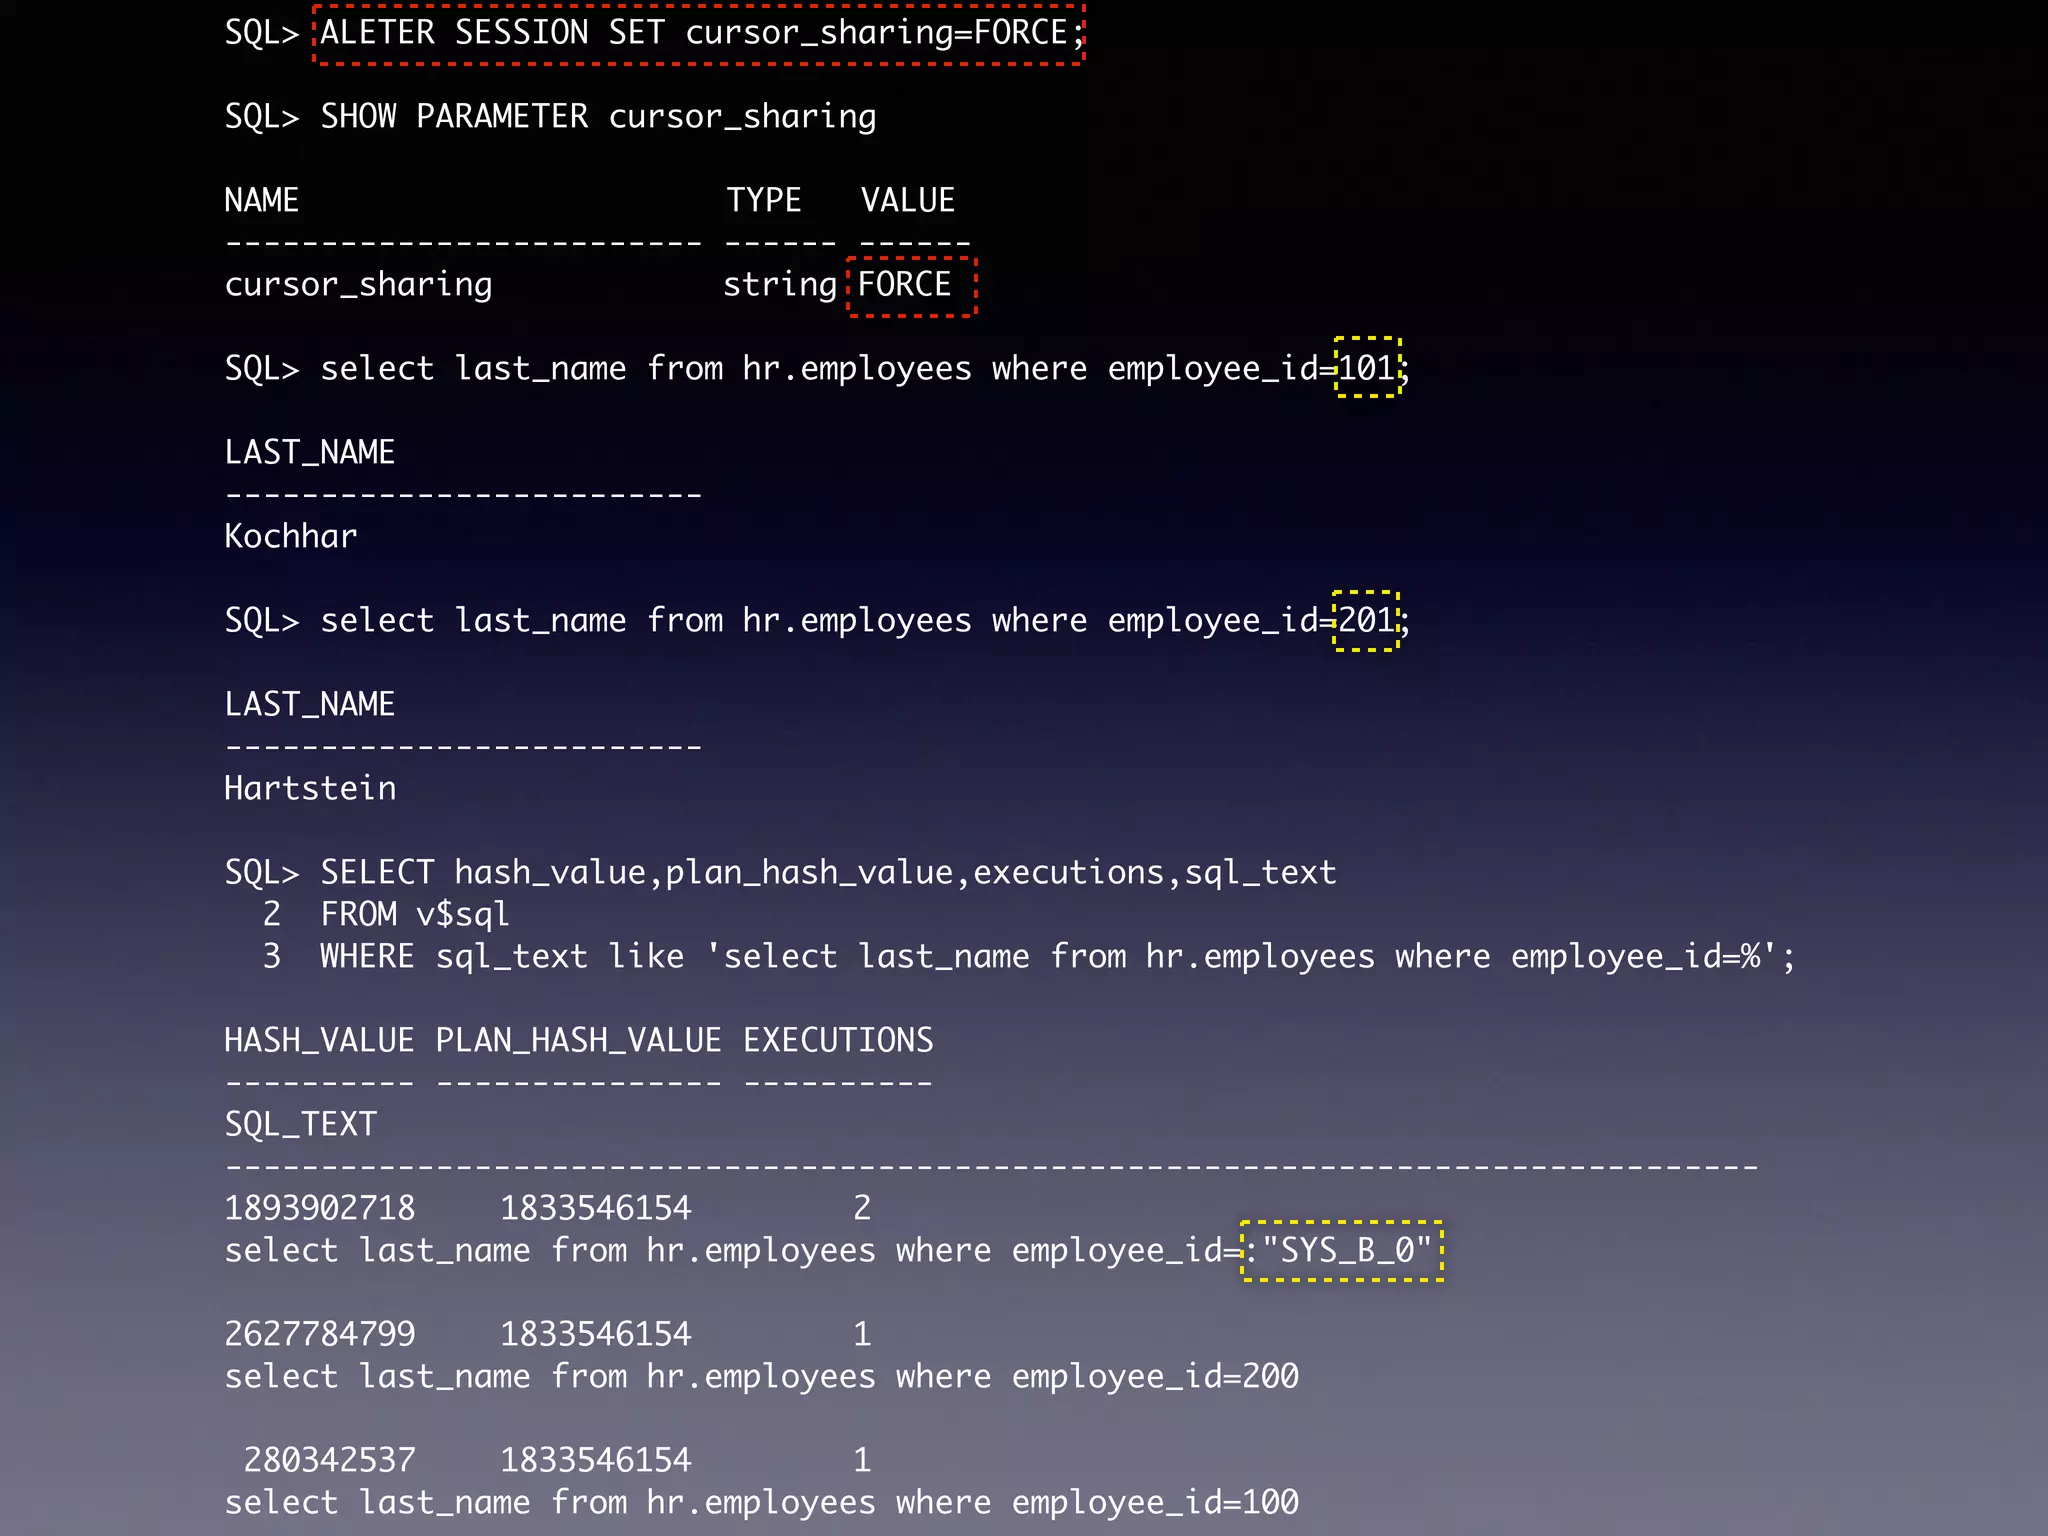Click hash value 280342537
This screenshot has width=2048, height=1536.
[330, 1460]
